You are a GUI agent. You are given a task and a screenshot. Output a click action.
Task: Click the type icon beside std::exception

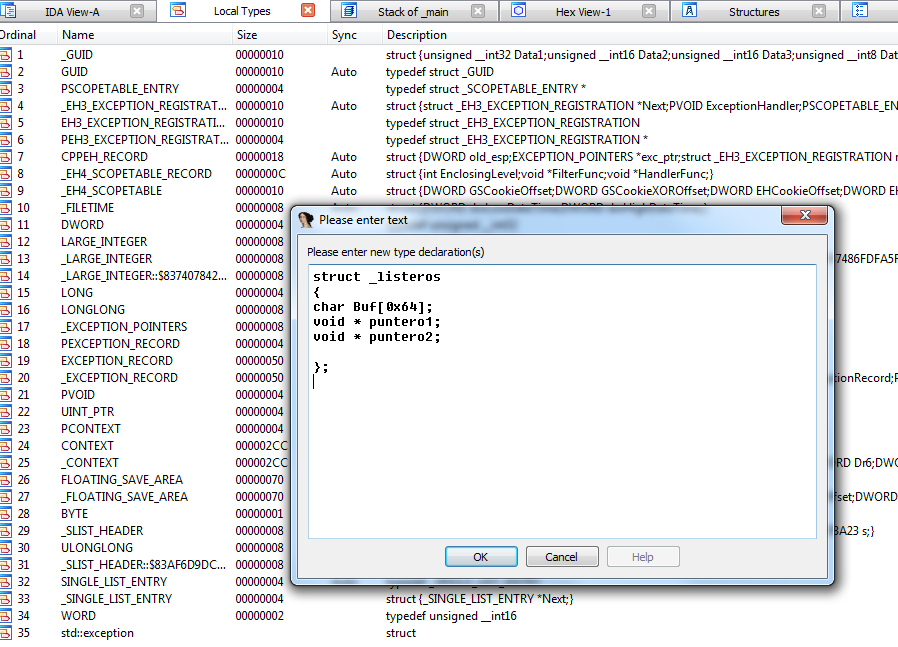5,633
